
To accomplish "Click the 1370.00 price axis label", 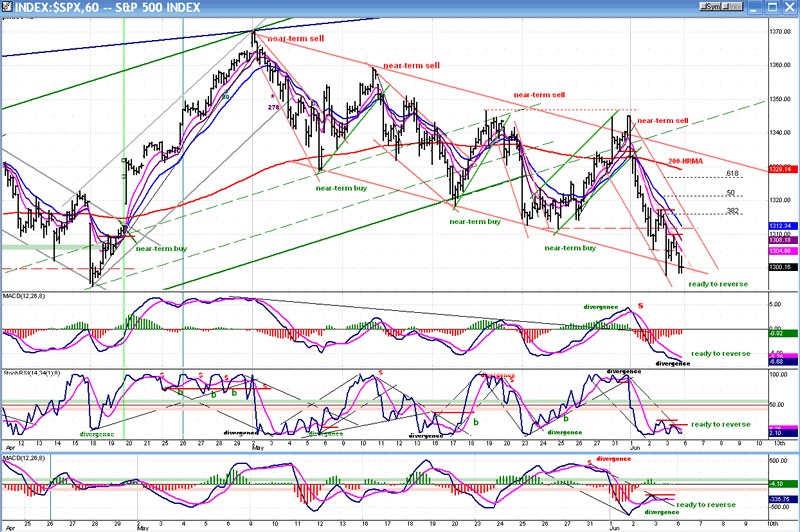I will [x=780, y=32].
